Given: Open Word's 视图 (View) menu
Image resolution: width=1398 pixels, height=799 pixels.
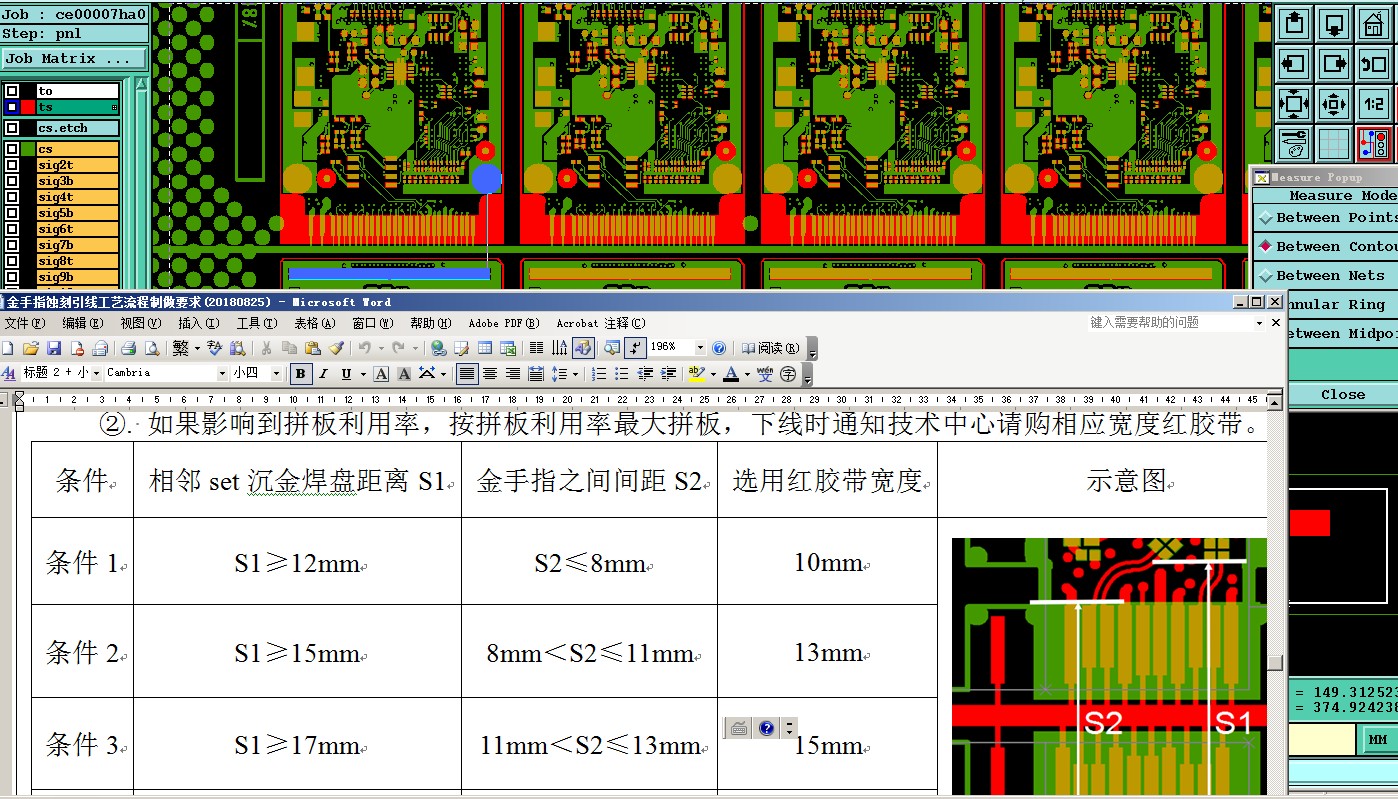Looking at the screenshot, I should click(x=141, y=323).
